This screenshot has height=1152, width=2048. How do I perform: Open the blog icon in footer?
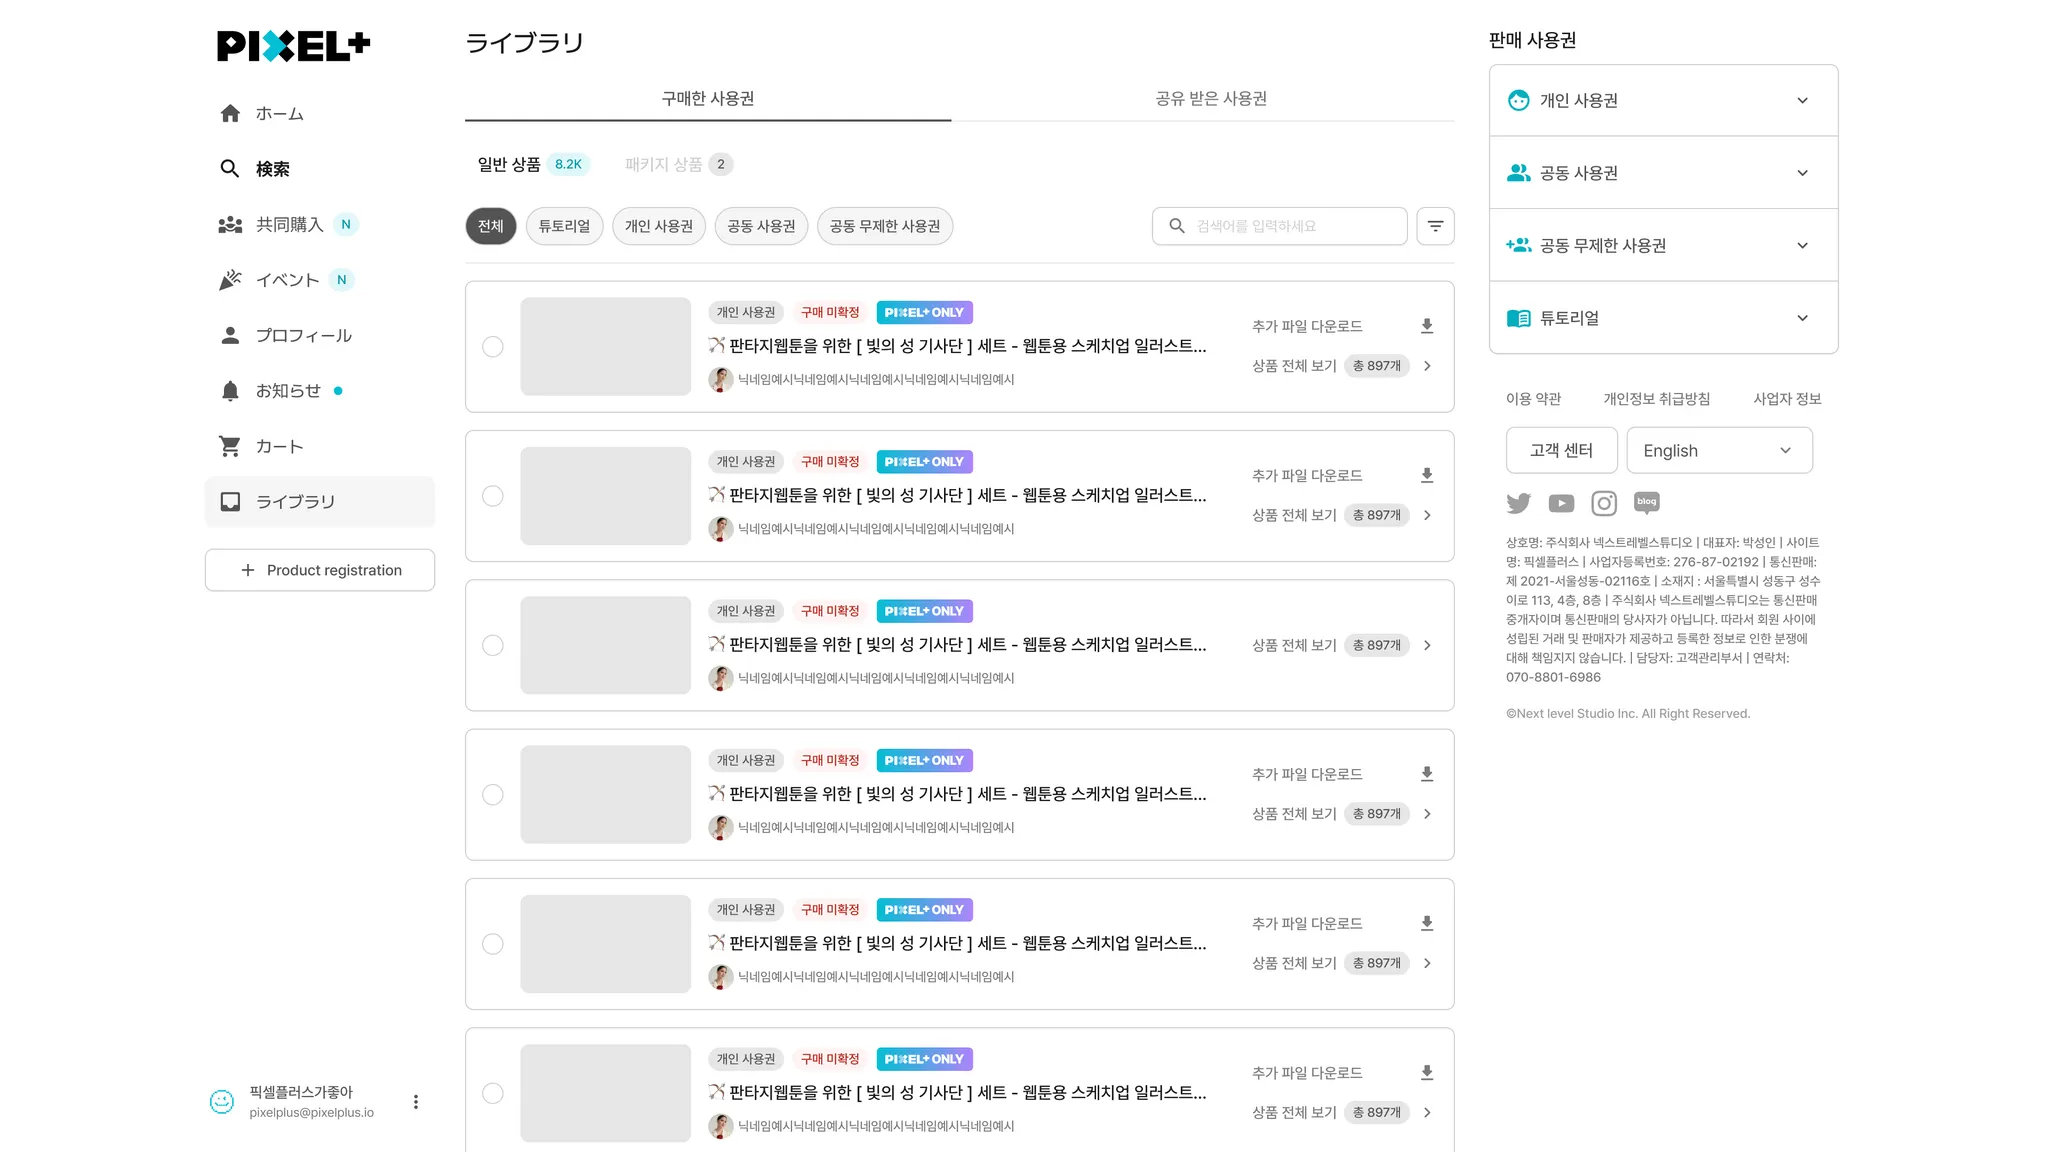(1646, 502)
